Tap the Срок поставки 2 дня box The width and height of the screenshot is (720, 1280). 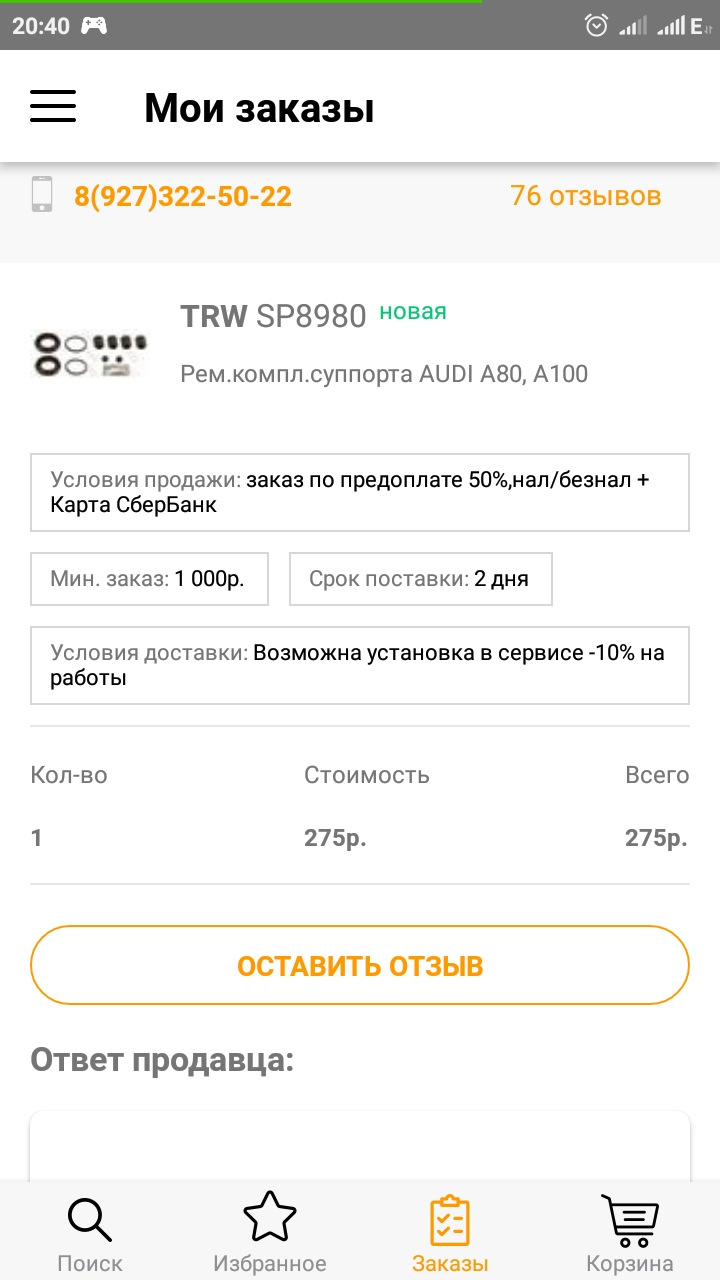pyautogui.click(x=420, y=579)
